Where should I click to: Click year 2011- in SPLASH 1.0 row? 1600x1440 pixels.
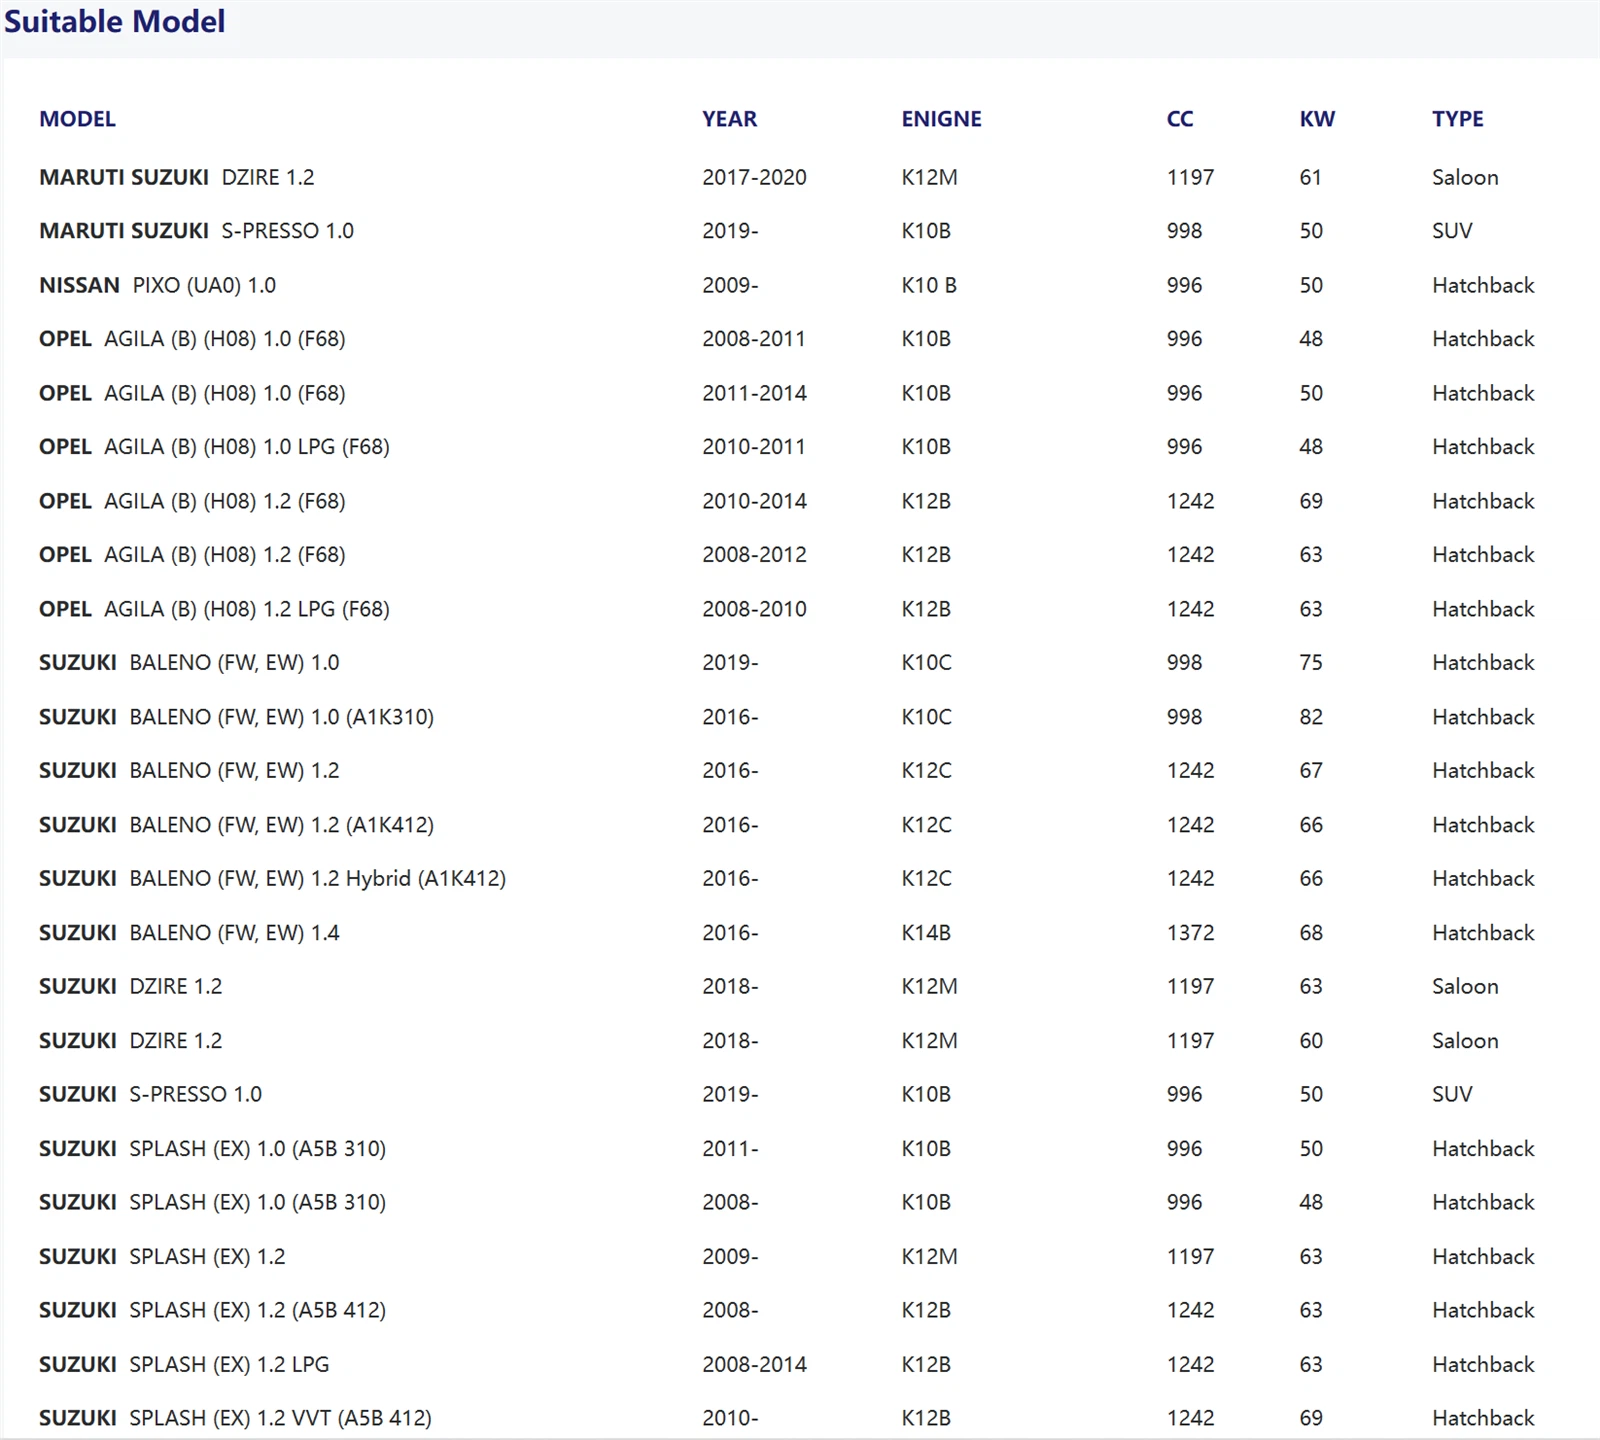pyautogui.click(x=730, y=1149)
